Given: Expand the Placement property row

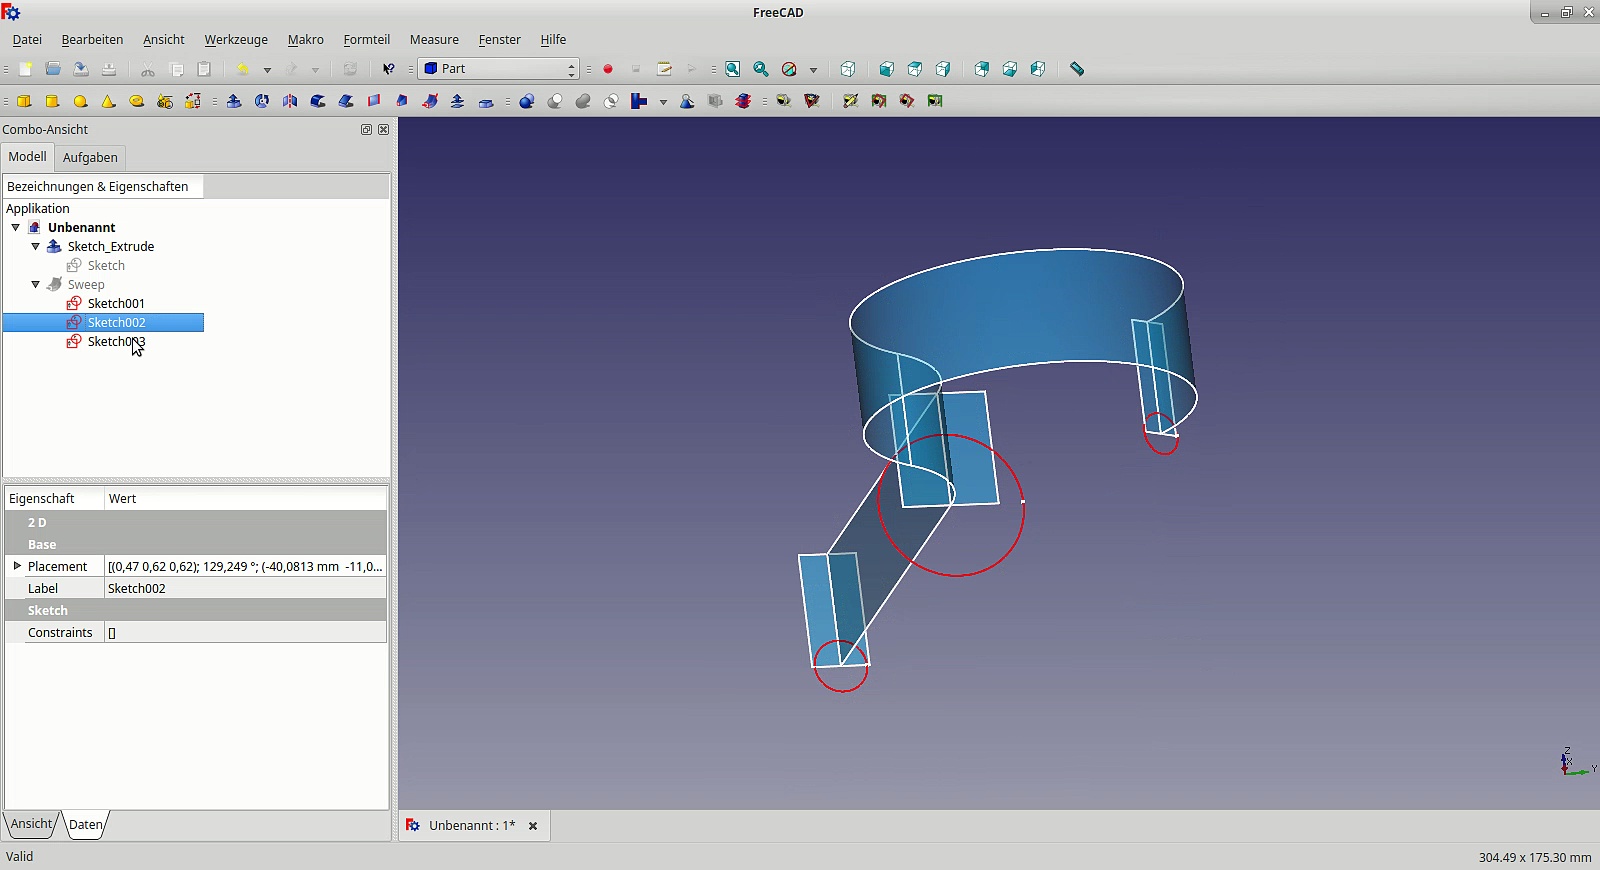Looking at the screenshot, I should 17,566.
